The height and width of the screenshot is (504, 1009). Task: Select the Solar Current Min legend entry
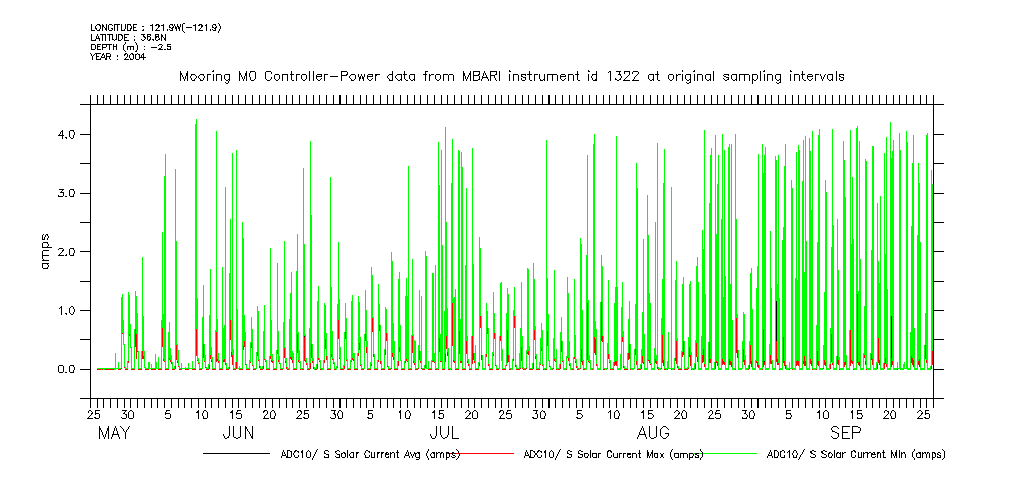(x=856, y=454)
